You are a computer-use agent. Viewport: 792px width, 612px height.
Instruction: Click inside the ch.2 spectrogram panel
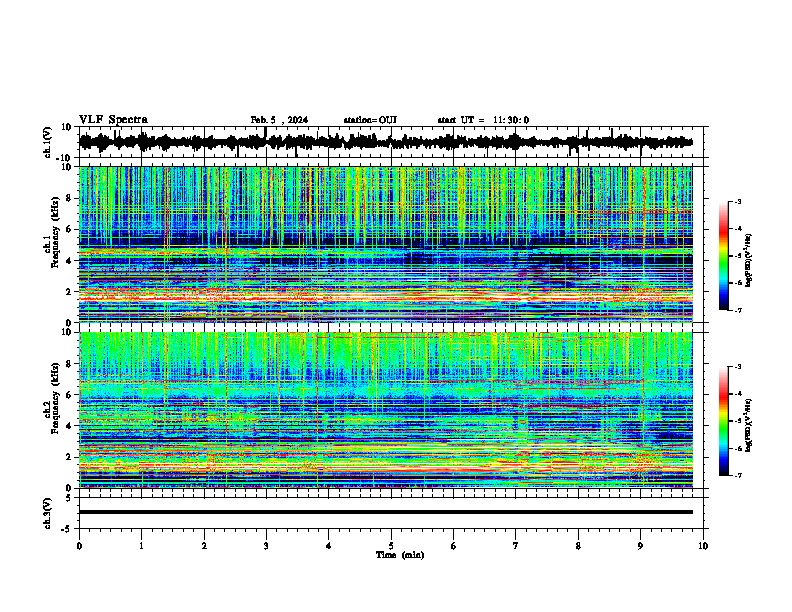pyautogui.click(x=385, y=410)
